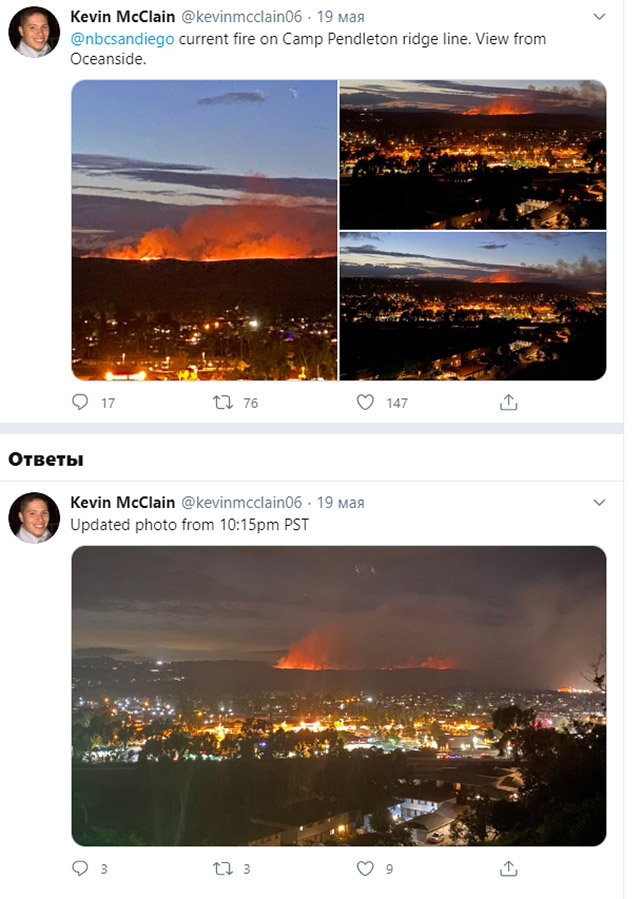Image resolution: width=640 pixels, height=899 pixels.
Task: Open the first tweet's chevron menu
Action: tap(599, 17)
